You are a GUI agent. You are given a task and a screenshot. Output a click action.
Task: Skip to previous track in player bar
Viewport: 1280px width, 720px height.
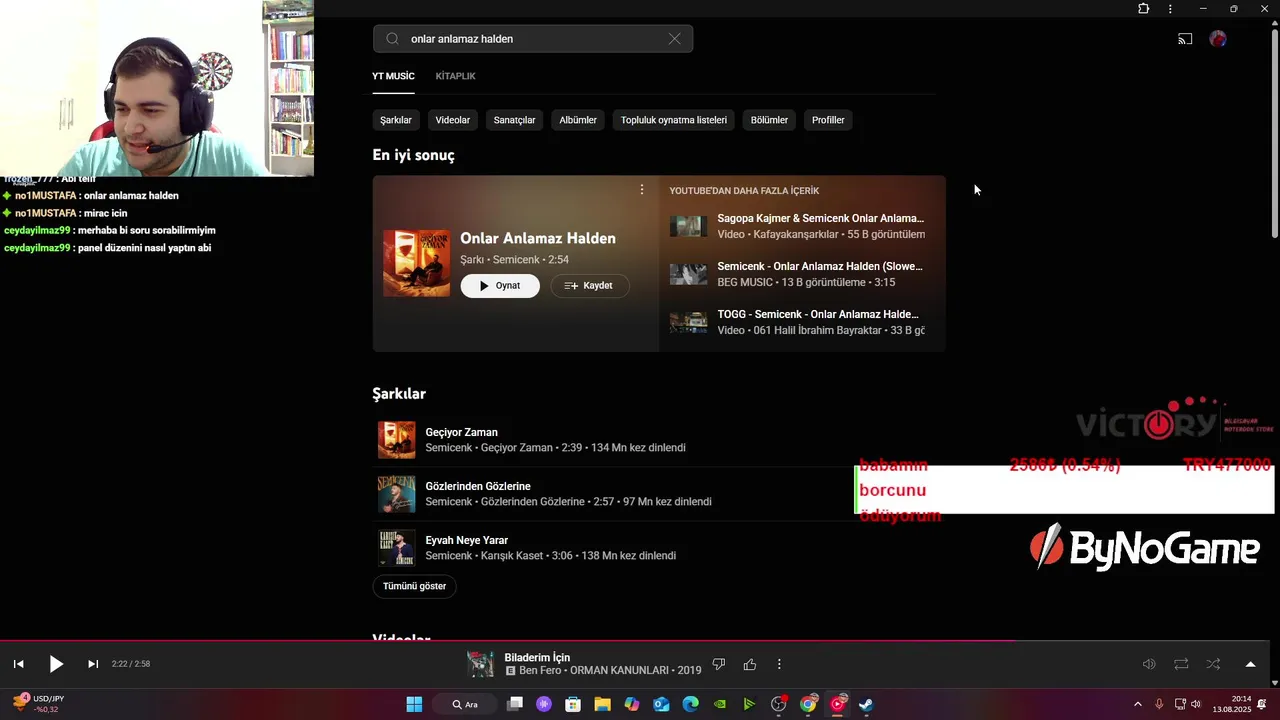pos(18,664)
